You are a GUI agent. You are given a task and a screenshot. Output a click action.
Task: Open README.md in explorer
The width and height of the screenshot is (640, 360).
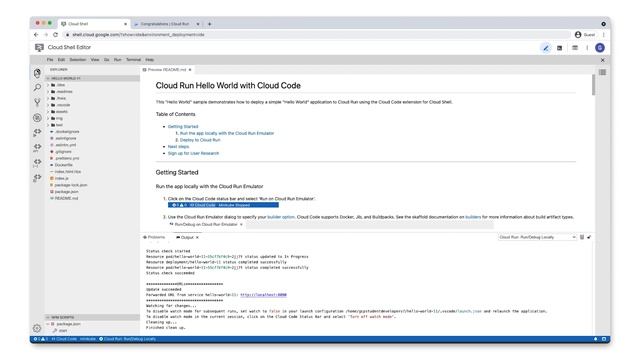click(64, 198)
